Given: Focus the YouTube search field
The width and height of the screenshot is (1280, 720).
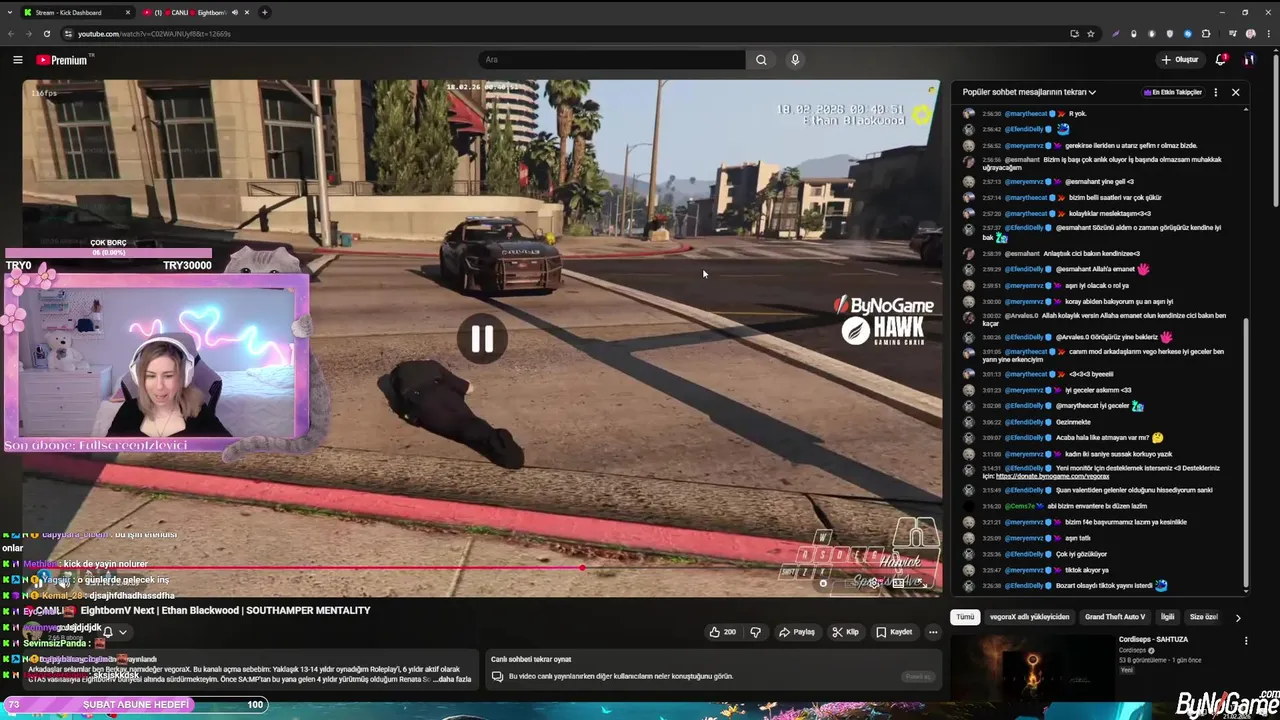Looking at the screenshot, I should click(x=612, y=60).
